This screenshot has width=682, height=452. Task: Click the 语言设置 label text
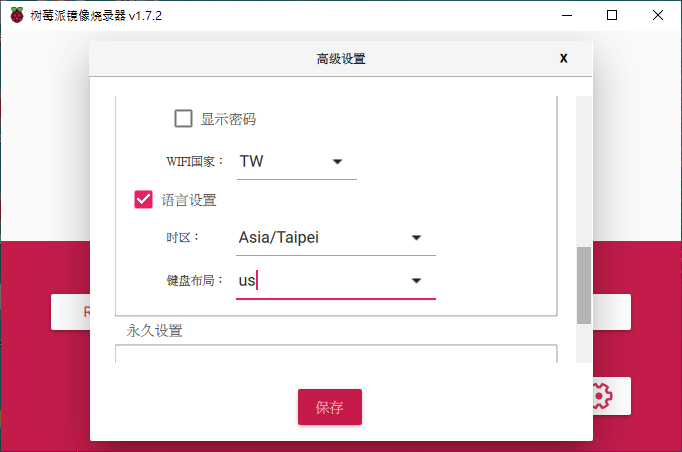[189, 200]
